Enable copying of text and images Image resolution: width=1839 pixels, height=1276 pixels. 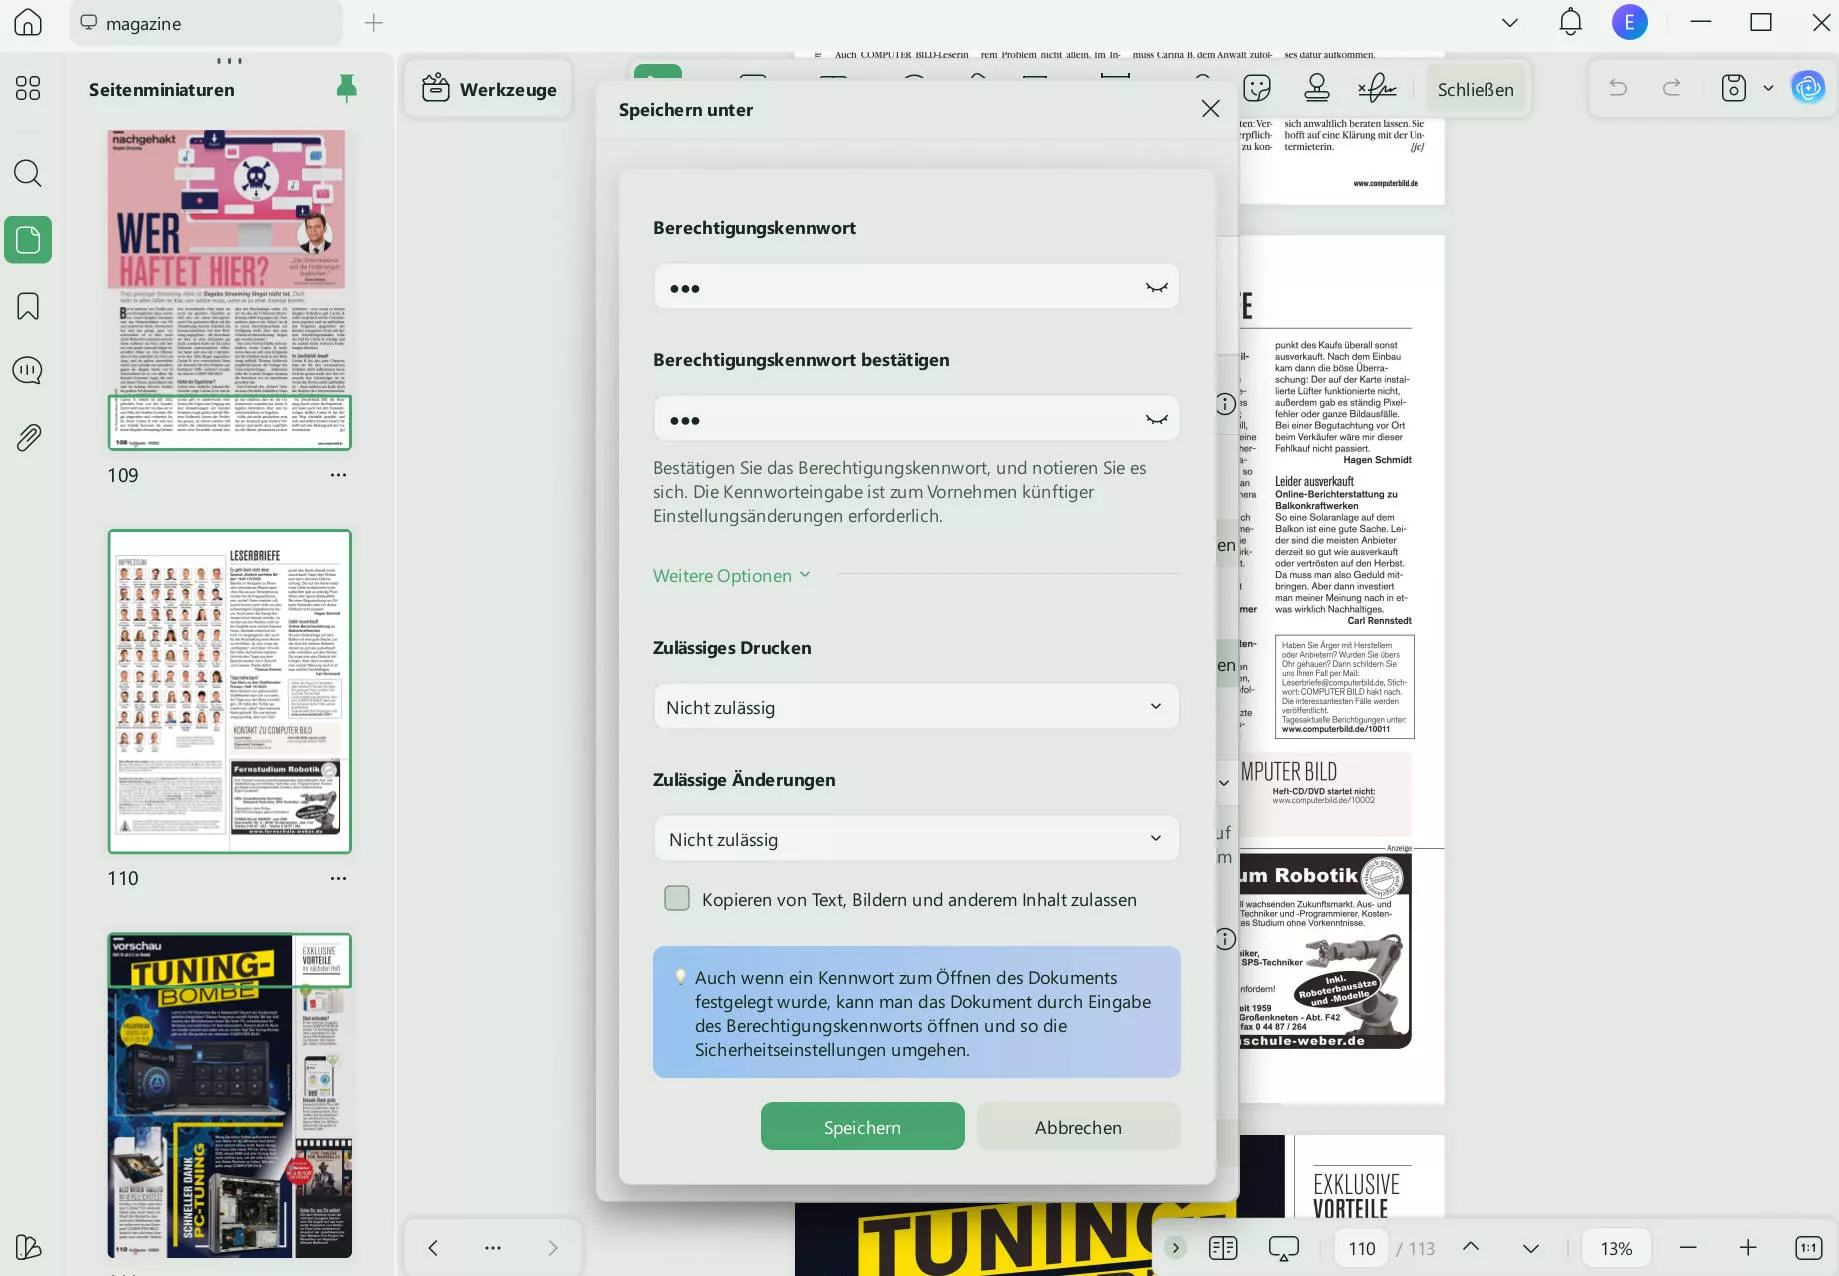click(x=677, y=899)
